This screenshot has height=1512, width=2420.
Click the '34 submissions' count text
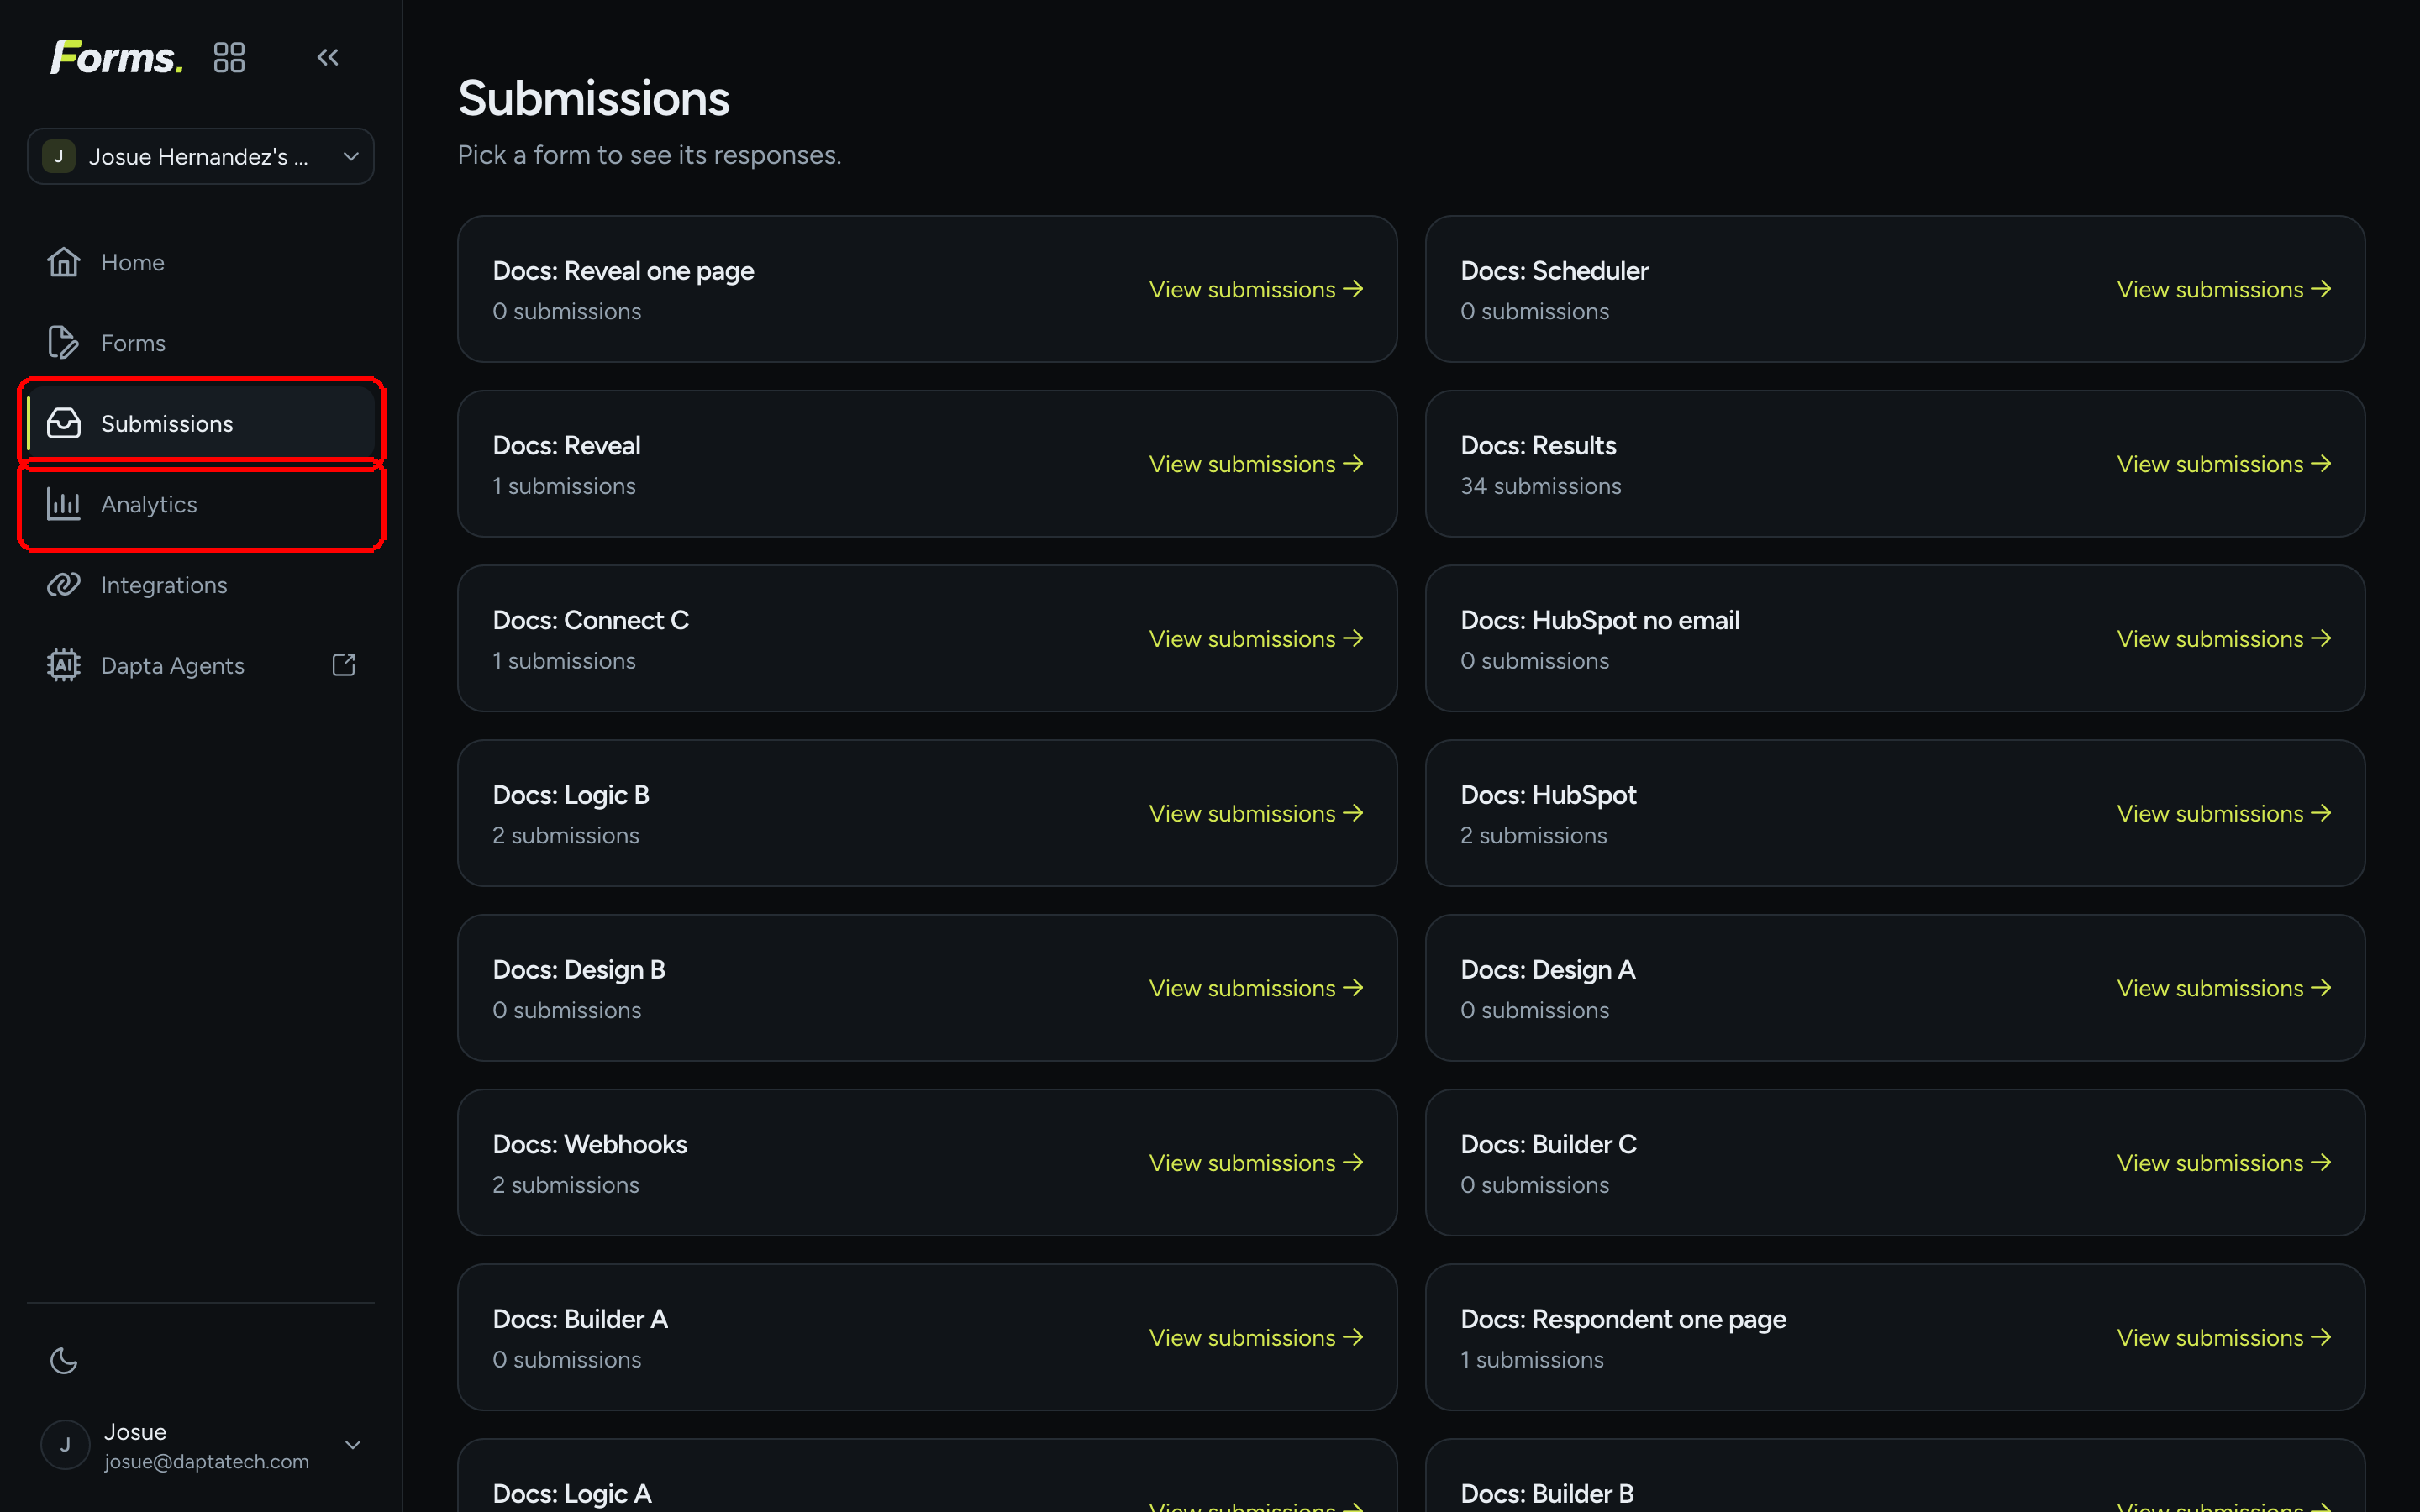[x=1541, y=486]
